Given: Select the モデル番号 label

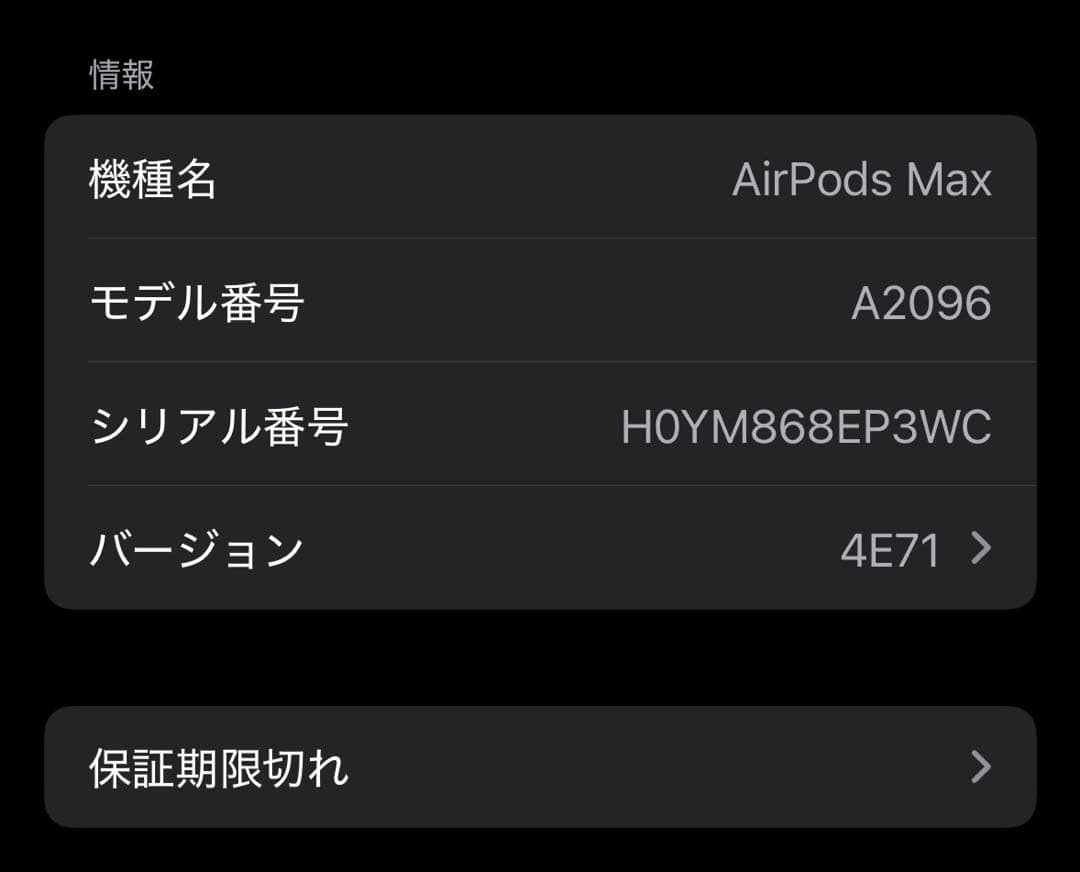Looking at the screenshot, I should tap(197, 303).
